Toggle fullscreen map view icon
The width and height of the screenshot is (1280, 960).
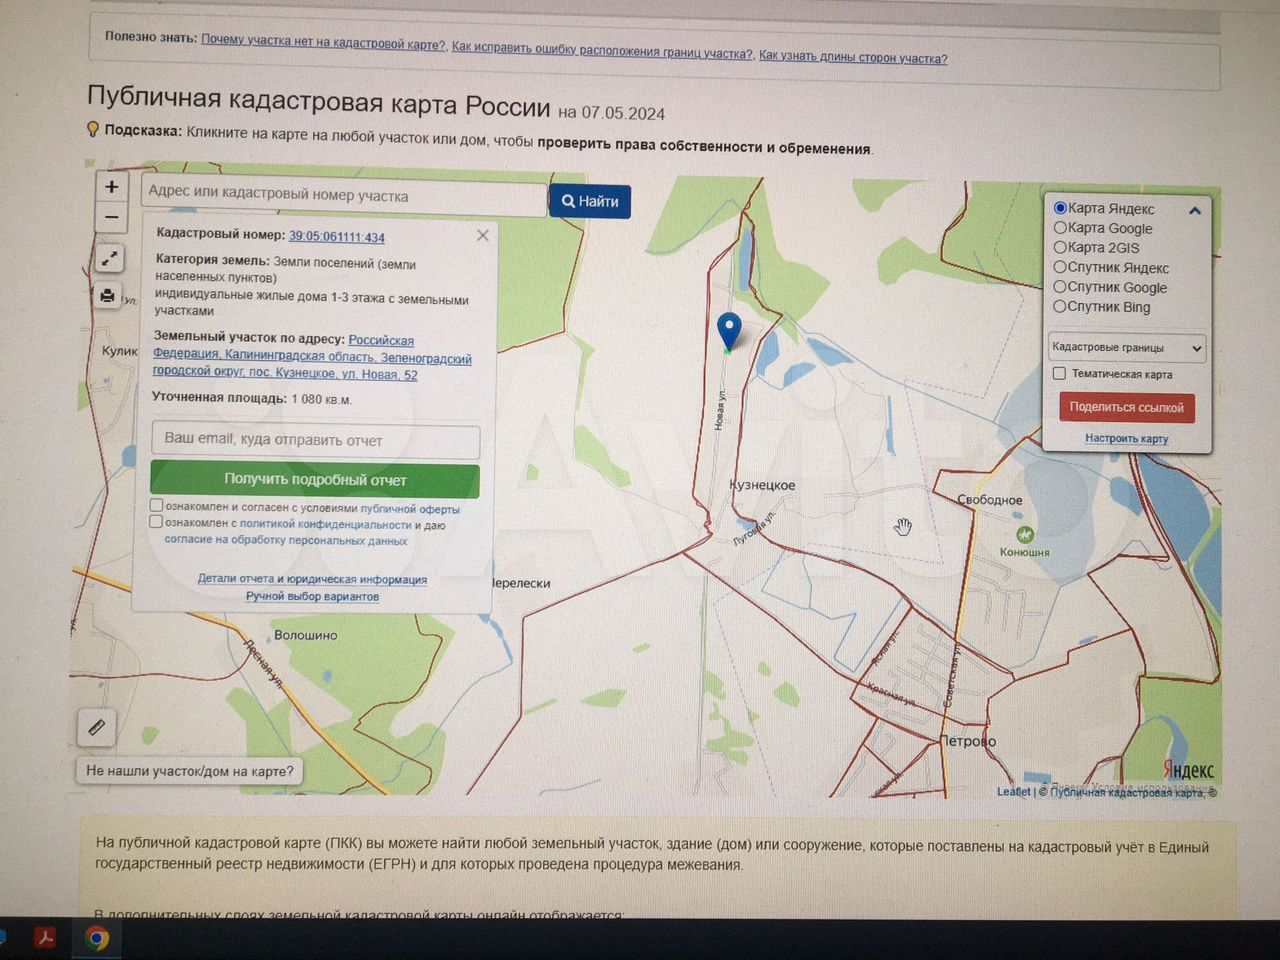click(x=109, y=259)
